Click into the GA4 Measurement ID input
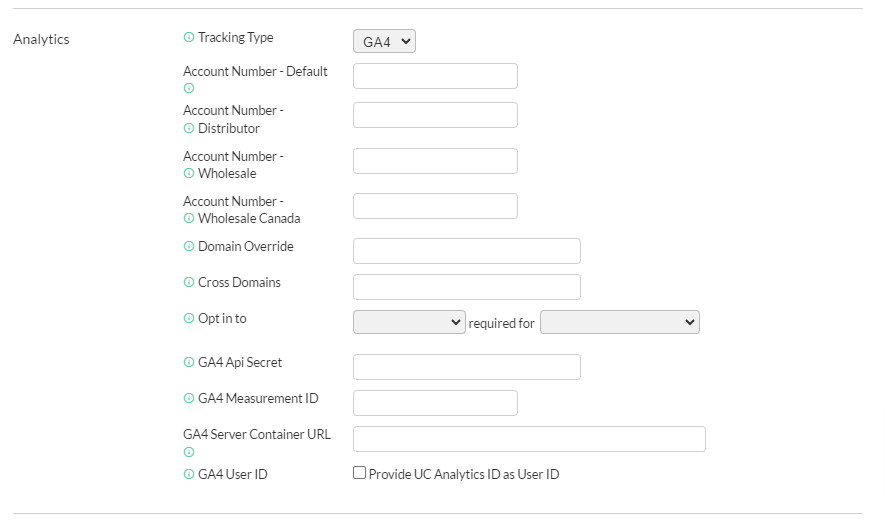The width and height of the screenshot is (885, 523). pyautogui.click(x=435, y=403)
